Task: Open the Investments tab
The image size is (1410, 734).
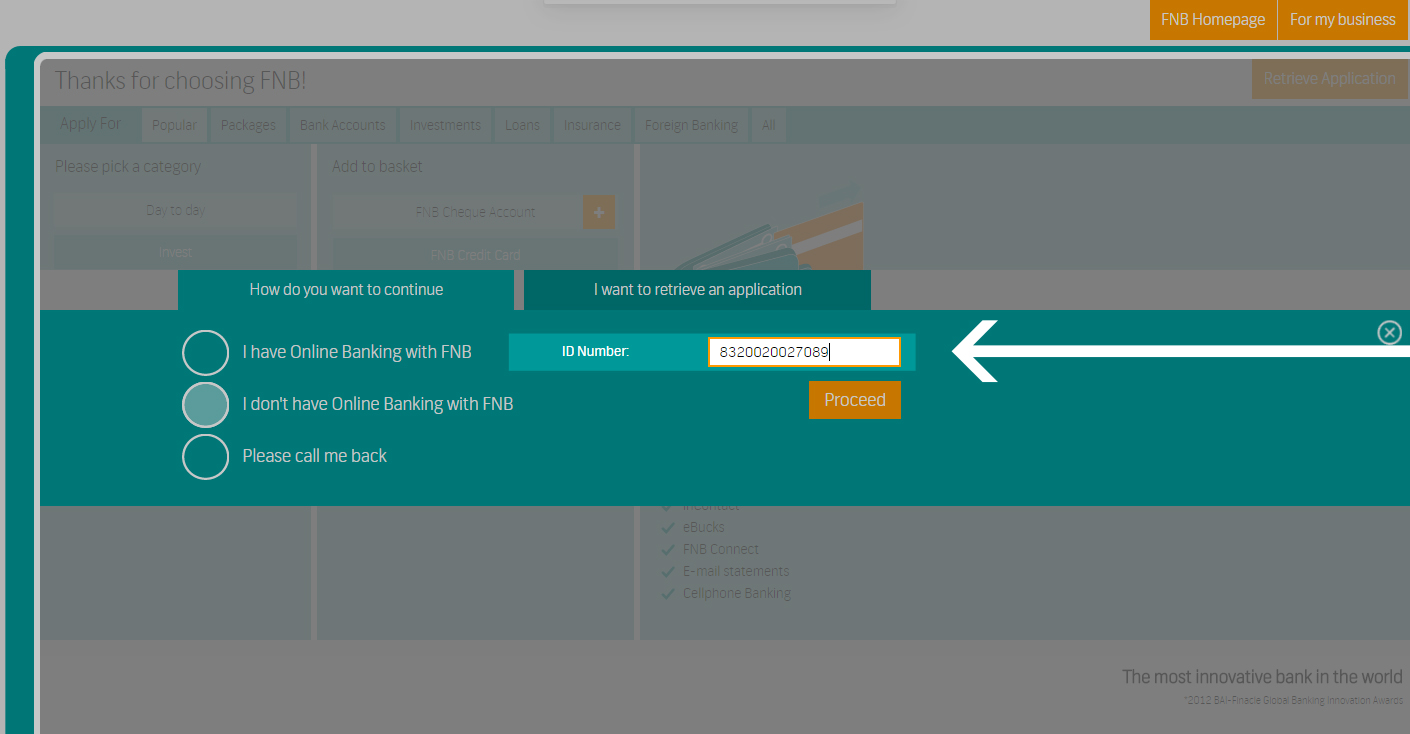Action: (x=445, y=125)
